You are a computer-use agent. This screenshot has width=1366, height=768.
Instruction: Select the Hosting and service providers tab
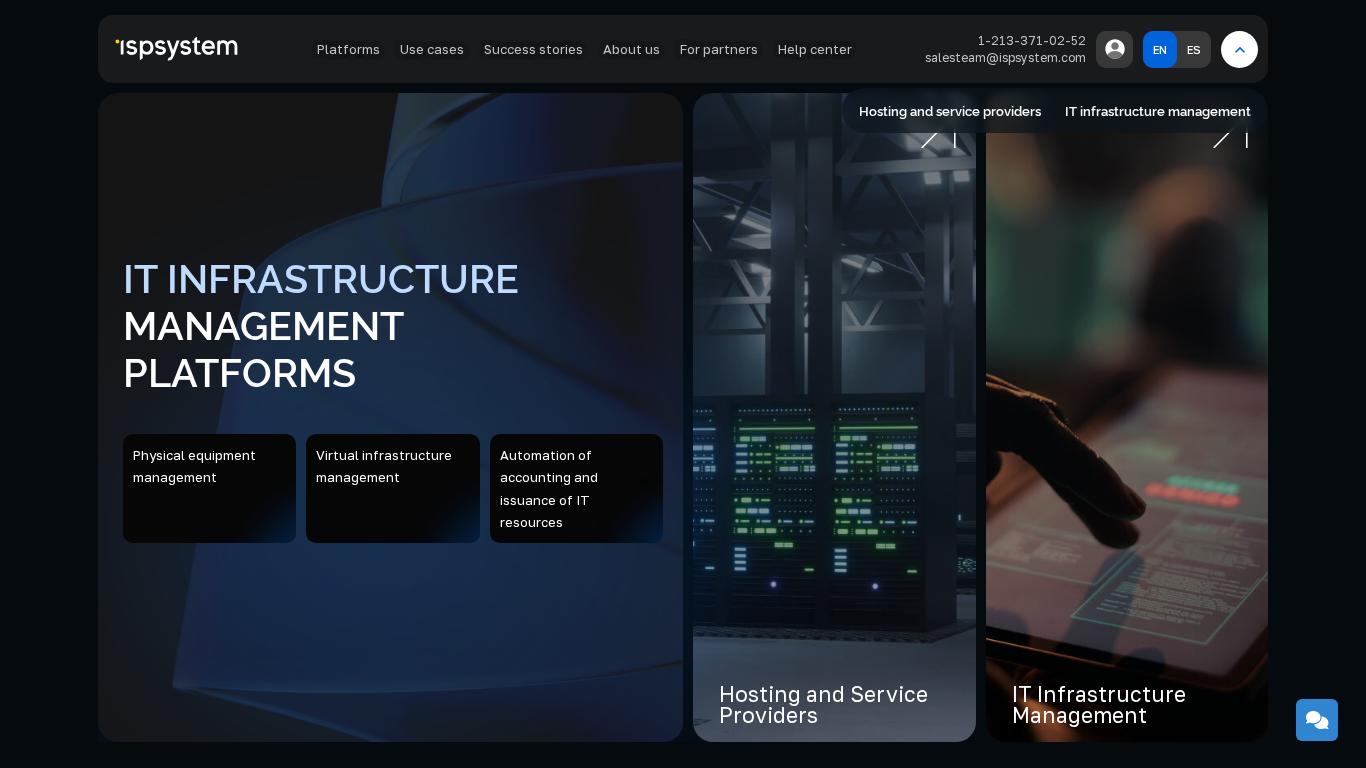tap(950, 111)
